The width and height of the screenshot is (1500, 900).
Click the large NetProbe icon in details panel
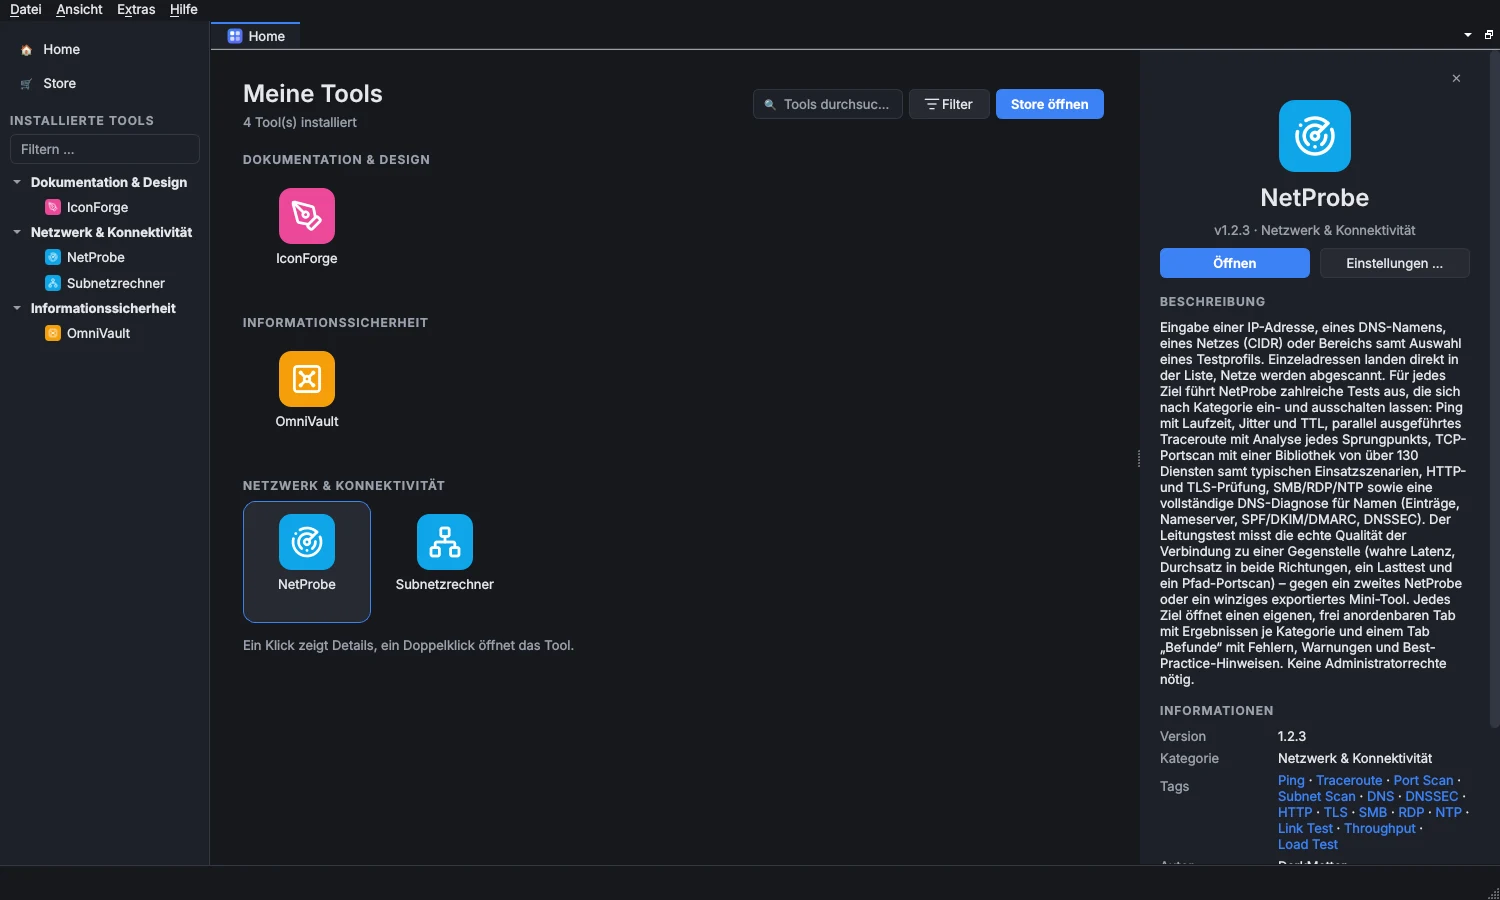pyautogui.click(x=1315, y=136)
